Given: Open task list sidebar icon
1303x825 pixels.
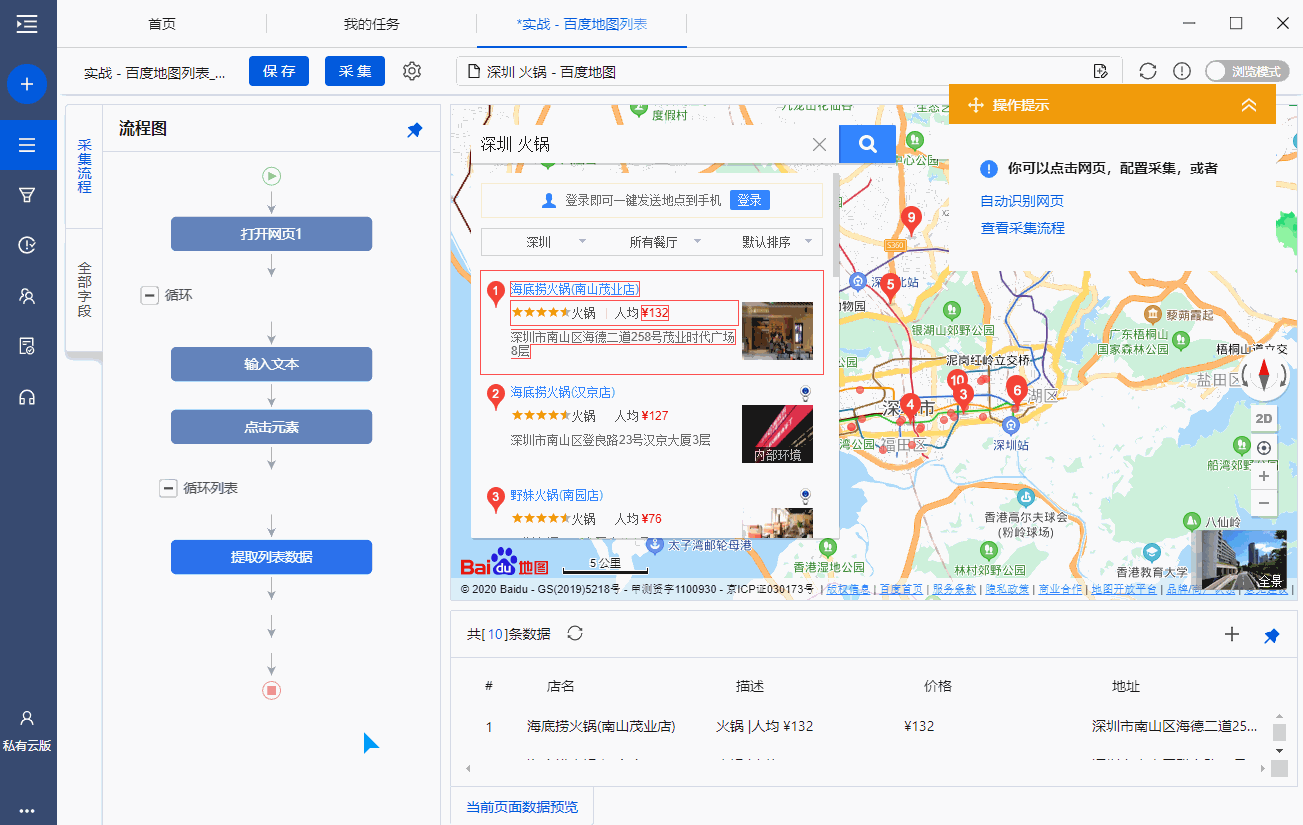Looking at the screenshot, I should pyautogui.click(x=27, y=146).
